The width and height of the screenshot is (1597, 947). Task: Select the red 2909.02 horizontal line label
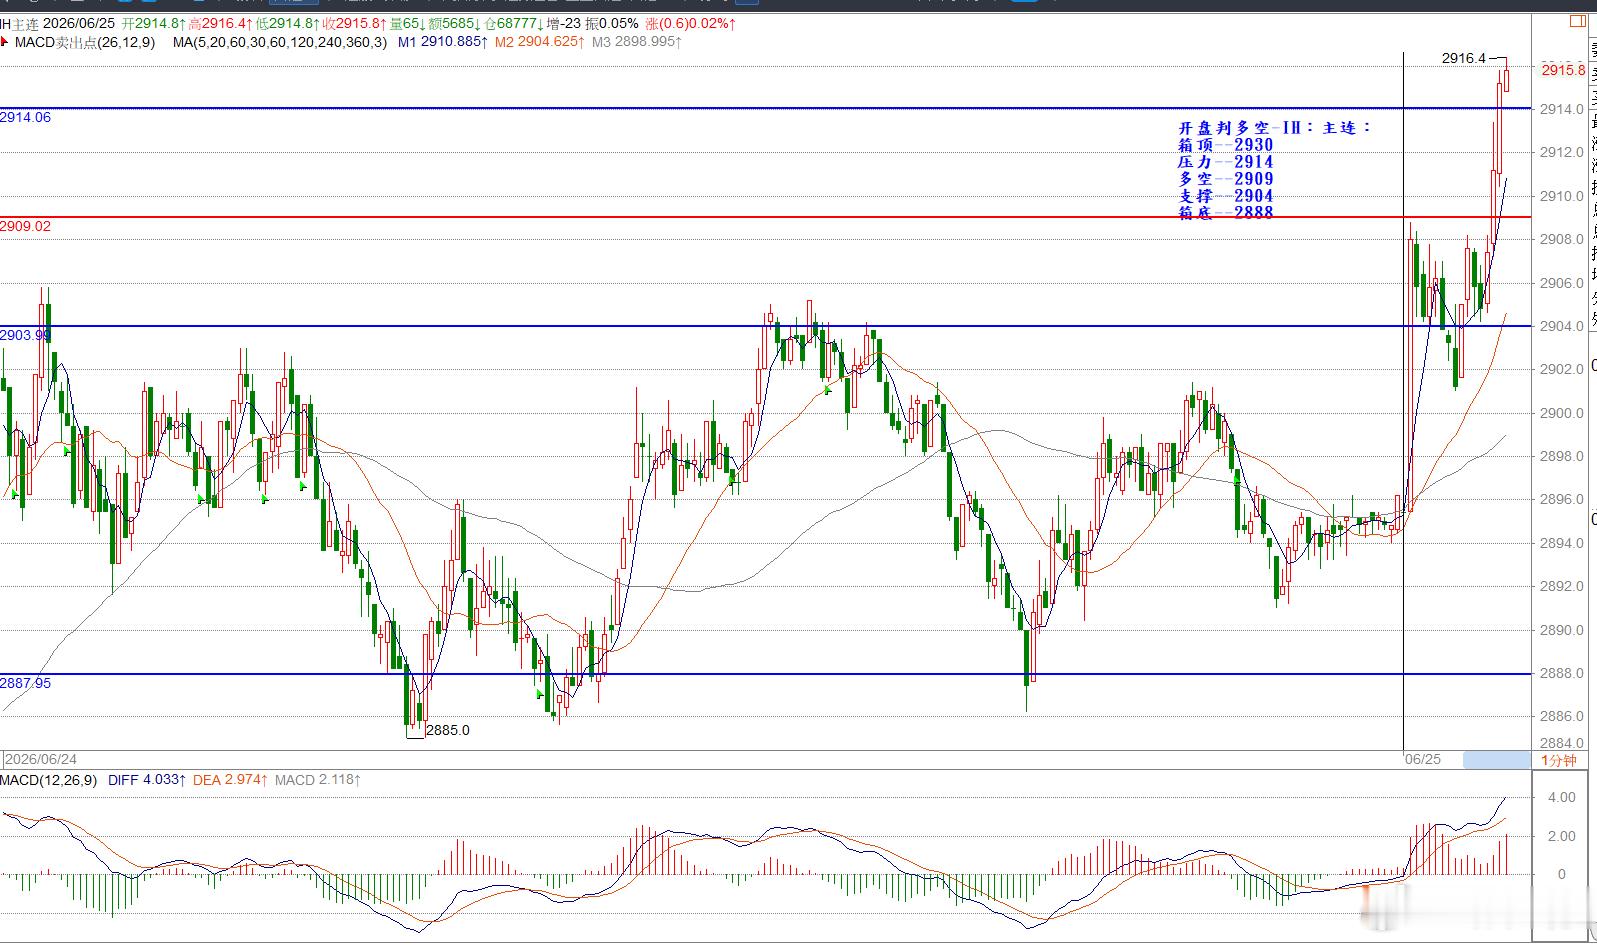point(25,226)
